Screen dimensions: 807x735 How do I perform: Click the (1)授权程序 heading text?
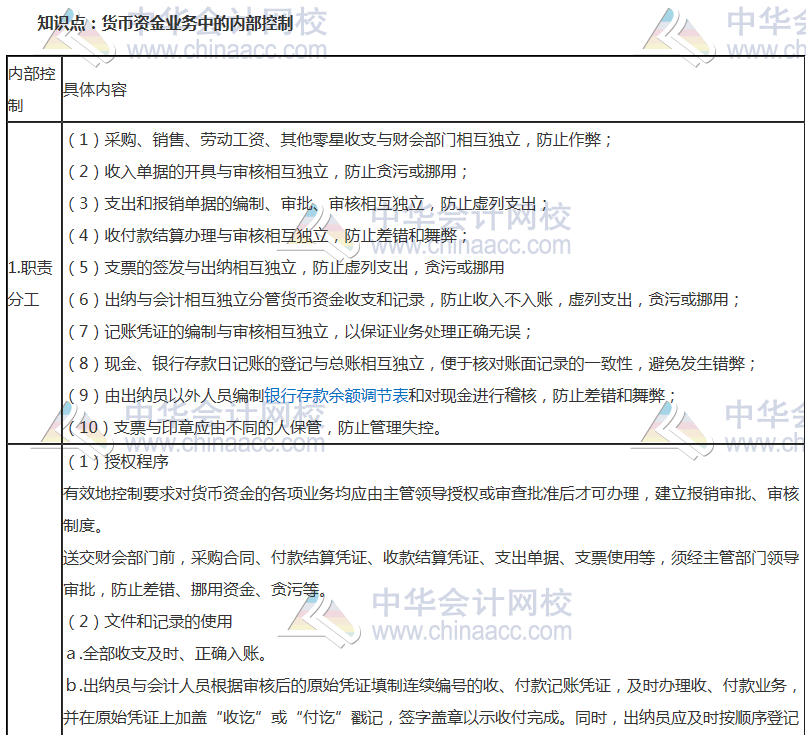[x=114, y=464]
